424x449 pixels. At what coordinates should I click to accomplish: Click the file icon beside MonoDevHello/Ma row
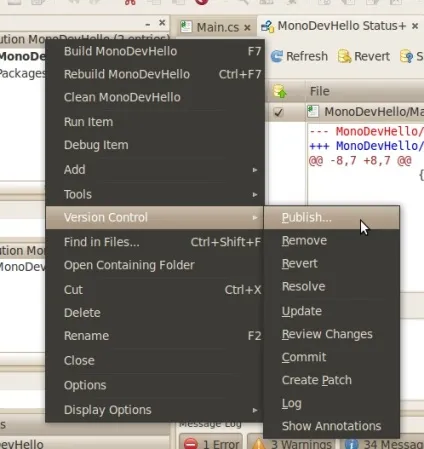(x=313, y=111)
